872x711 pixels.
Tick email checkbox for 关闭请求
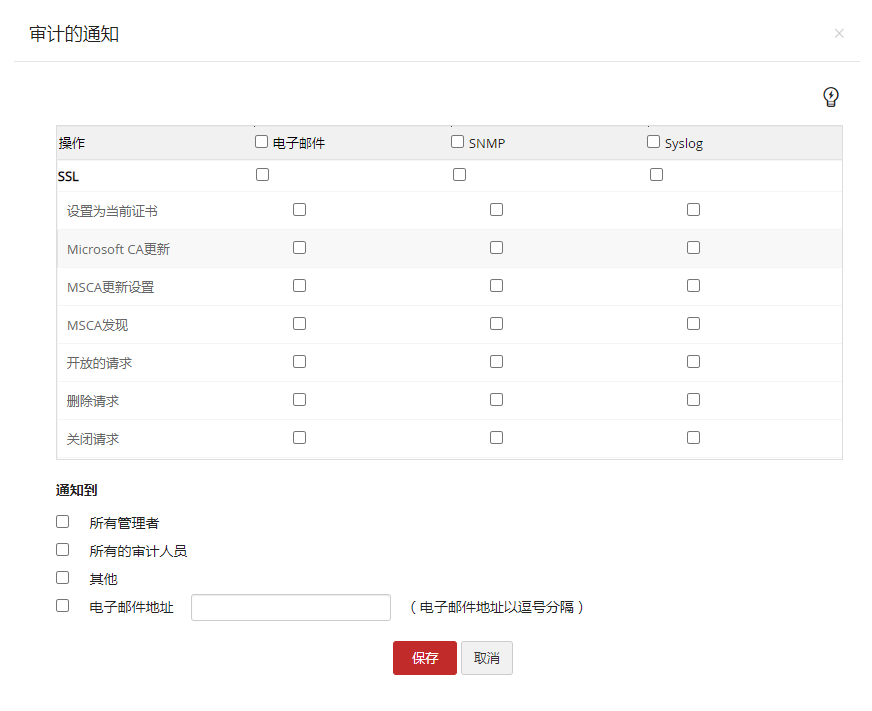coord(300,438)
